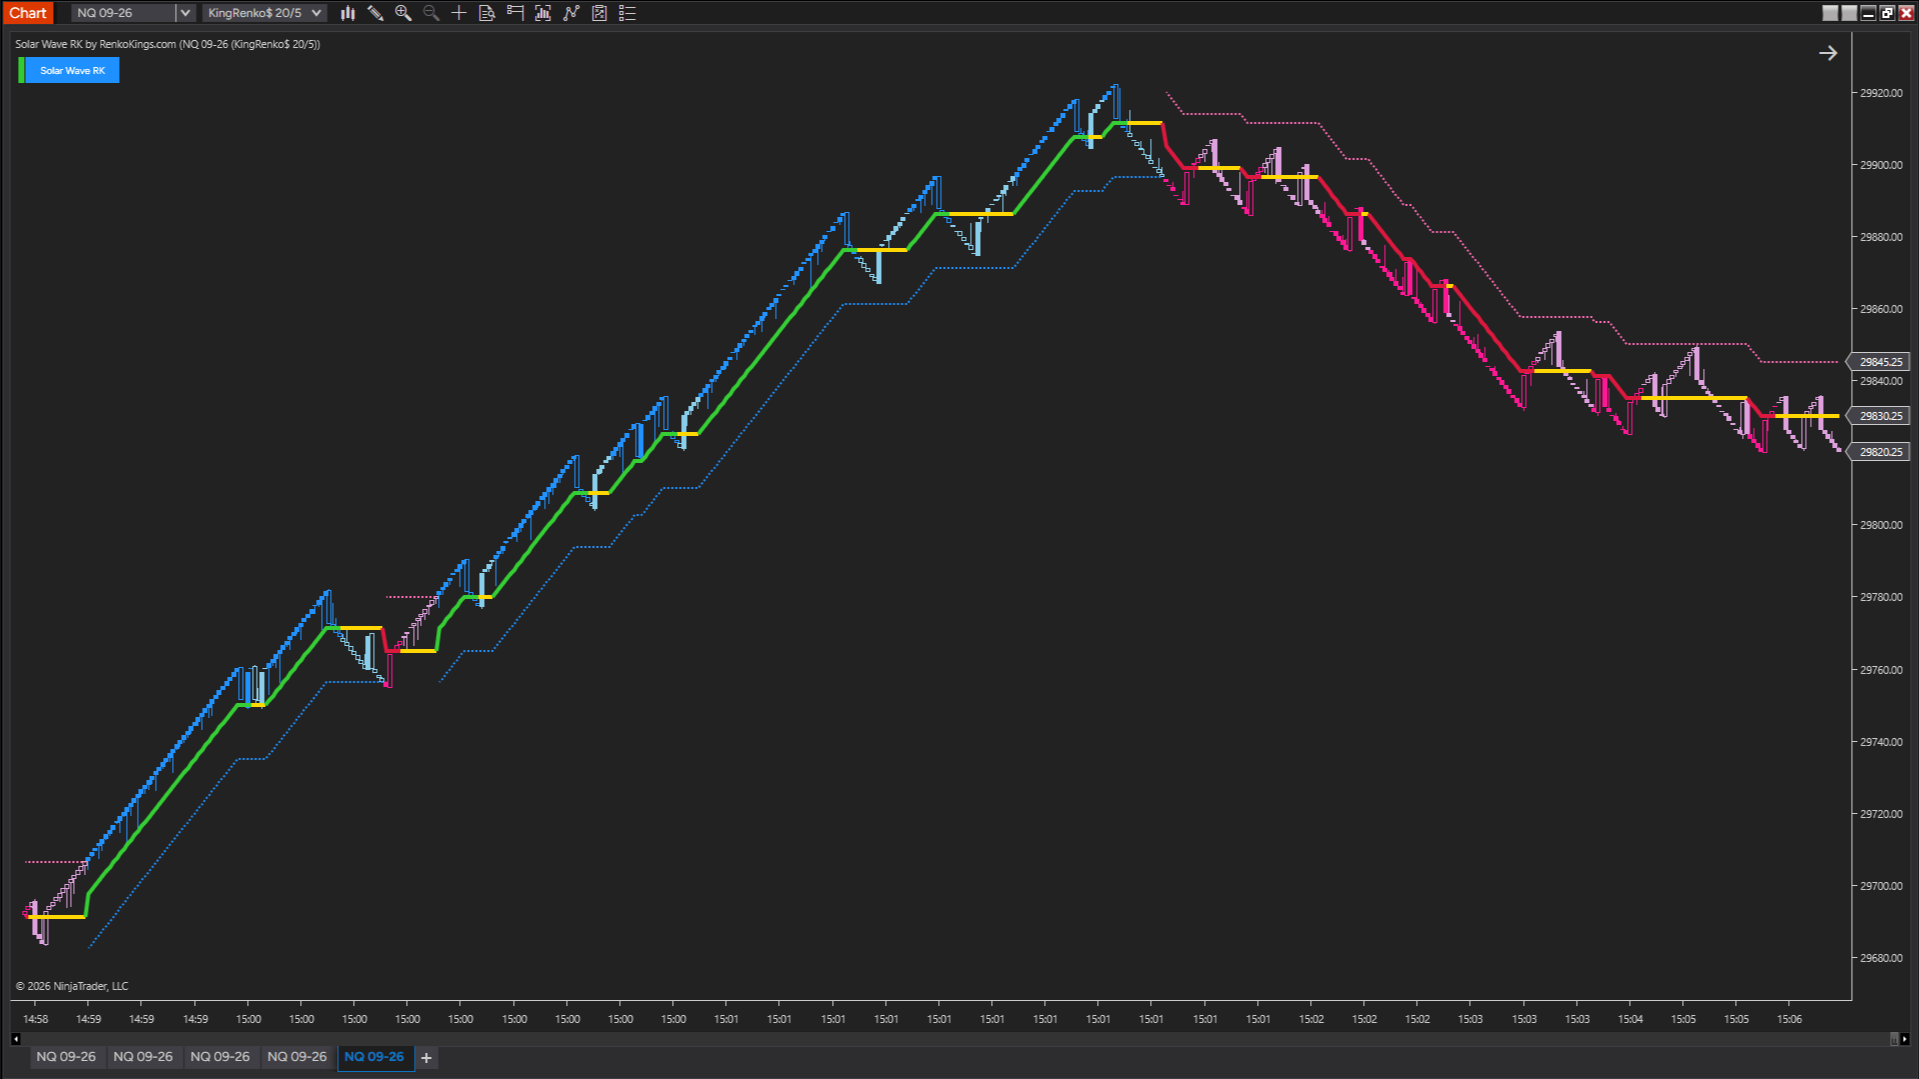This screenshot has width=1919, height=1079.
Task: Open the Strategies icon
Action: 571,13
